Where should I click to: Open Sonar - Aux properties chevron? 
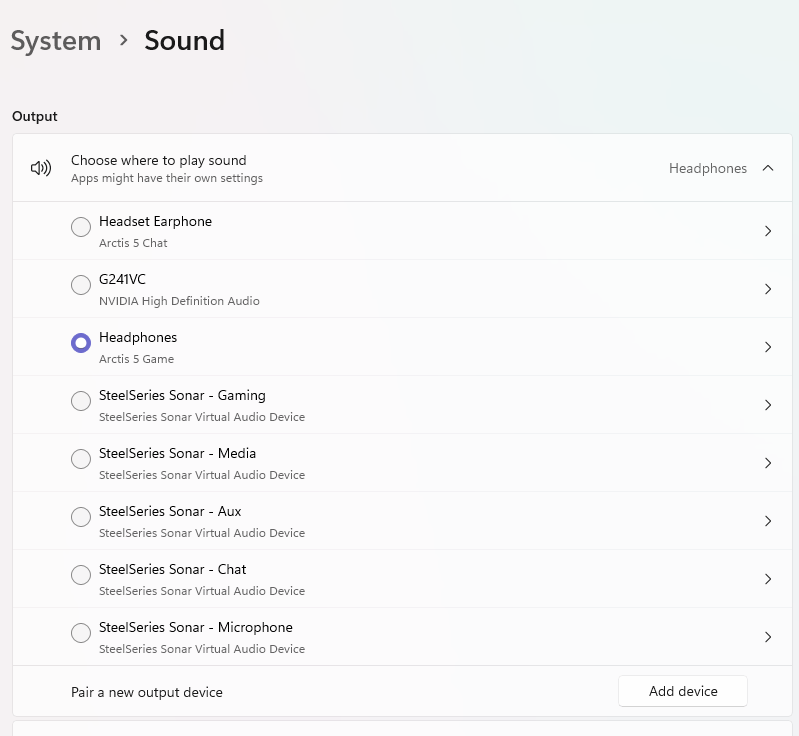point(768,521)
